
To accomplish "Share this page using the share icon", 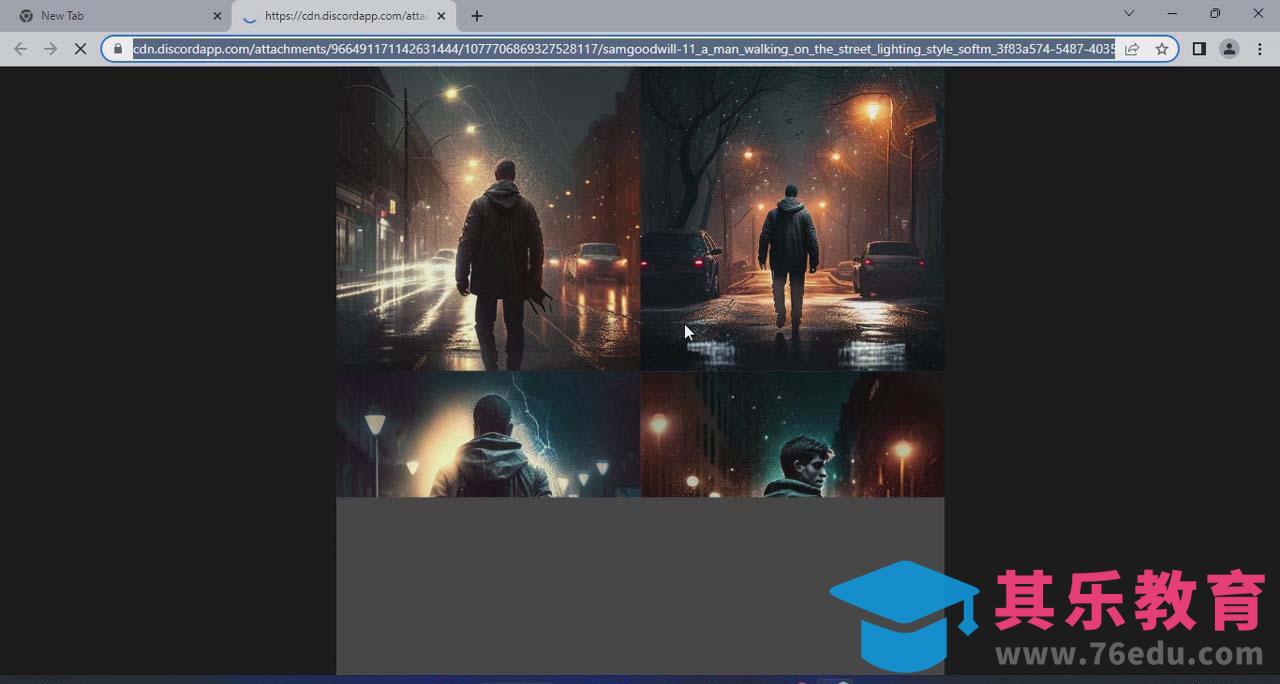I will coord(1132,49).
